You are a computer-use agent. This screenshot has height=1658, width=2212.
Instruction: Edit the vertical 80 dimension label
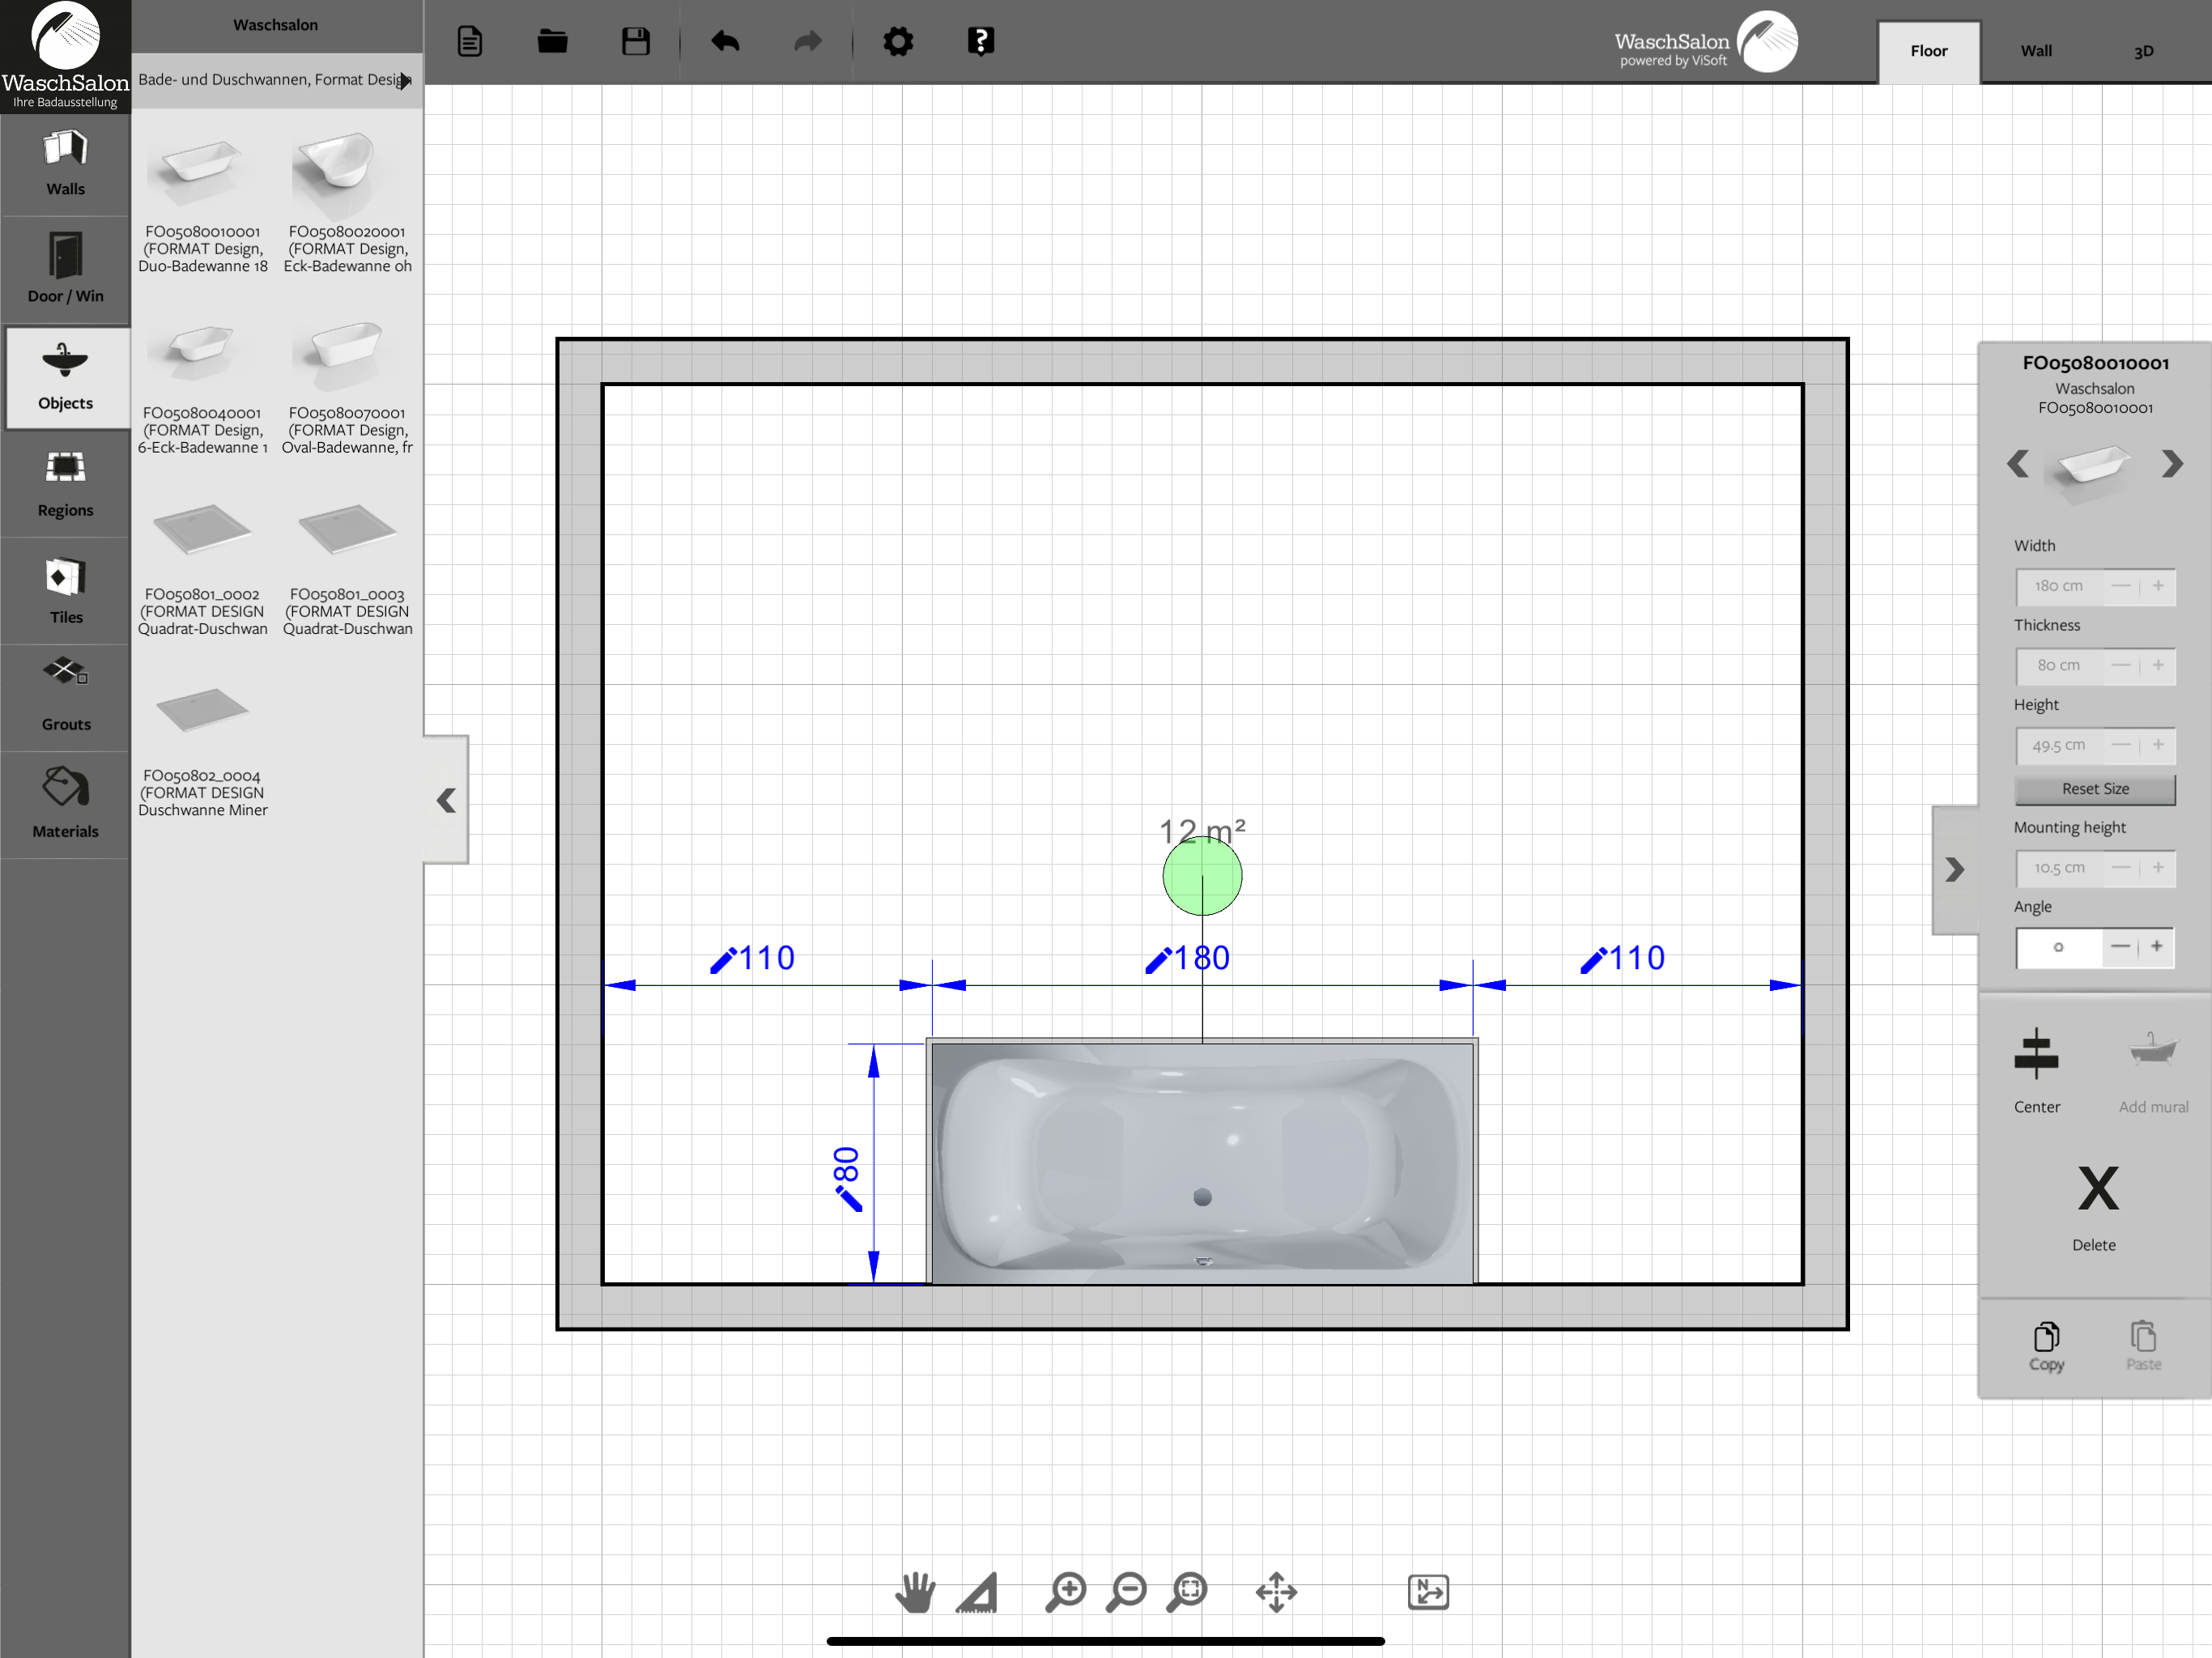[x=846, y=1178]
